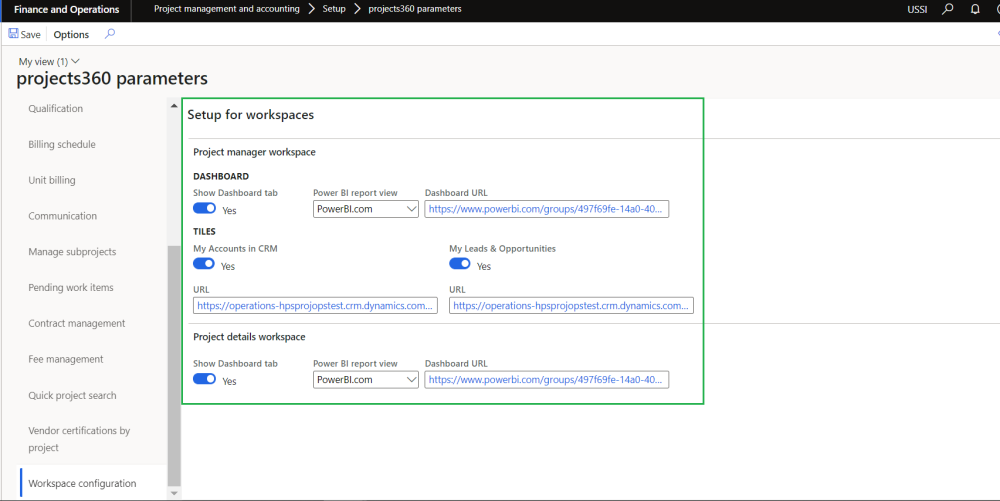Select the Contract management tab
1000x501 pixels.
tap(77, 323)
